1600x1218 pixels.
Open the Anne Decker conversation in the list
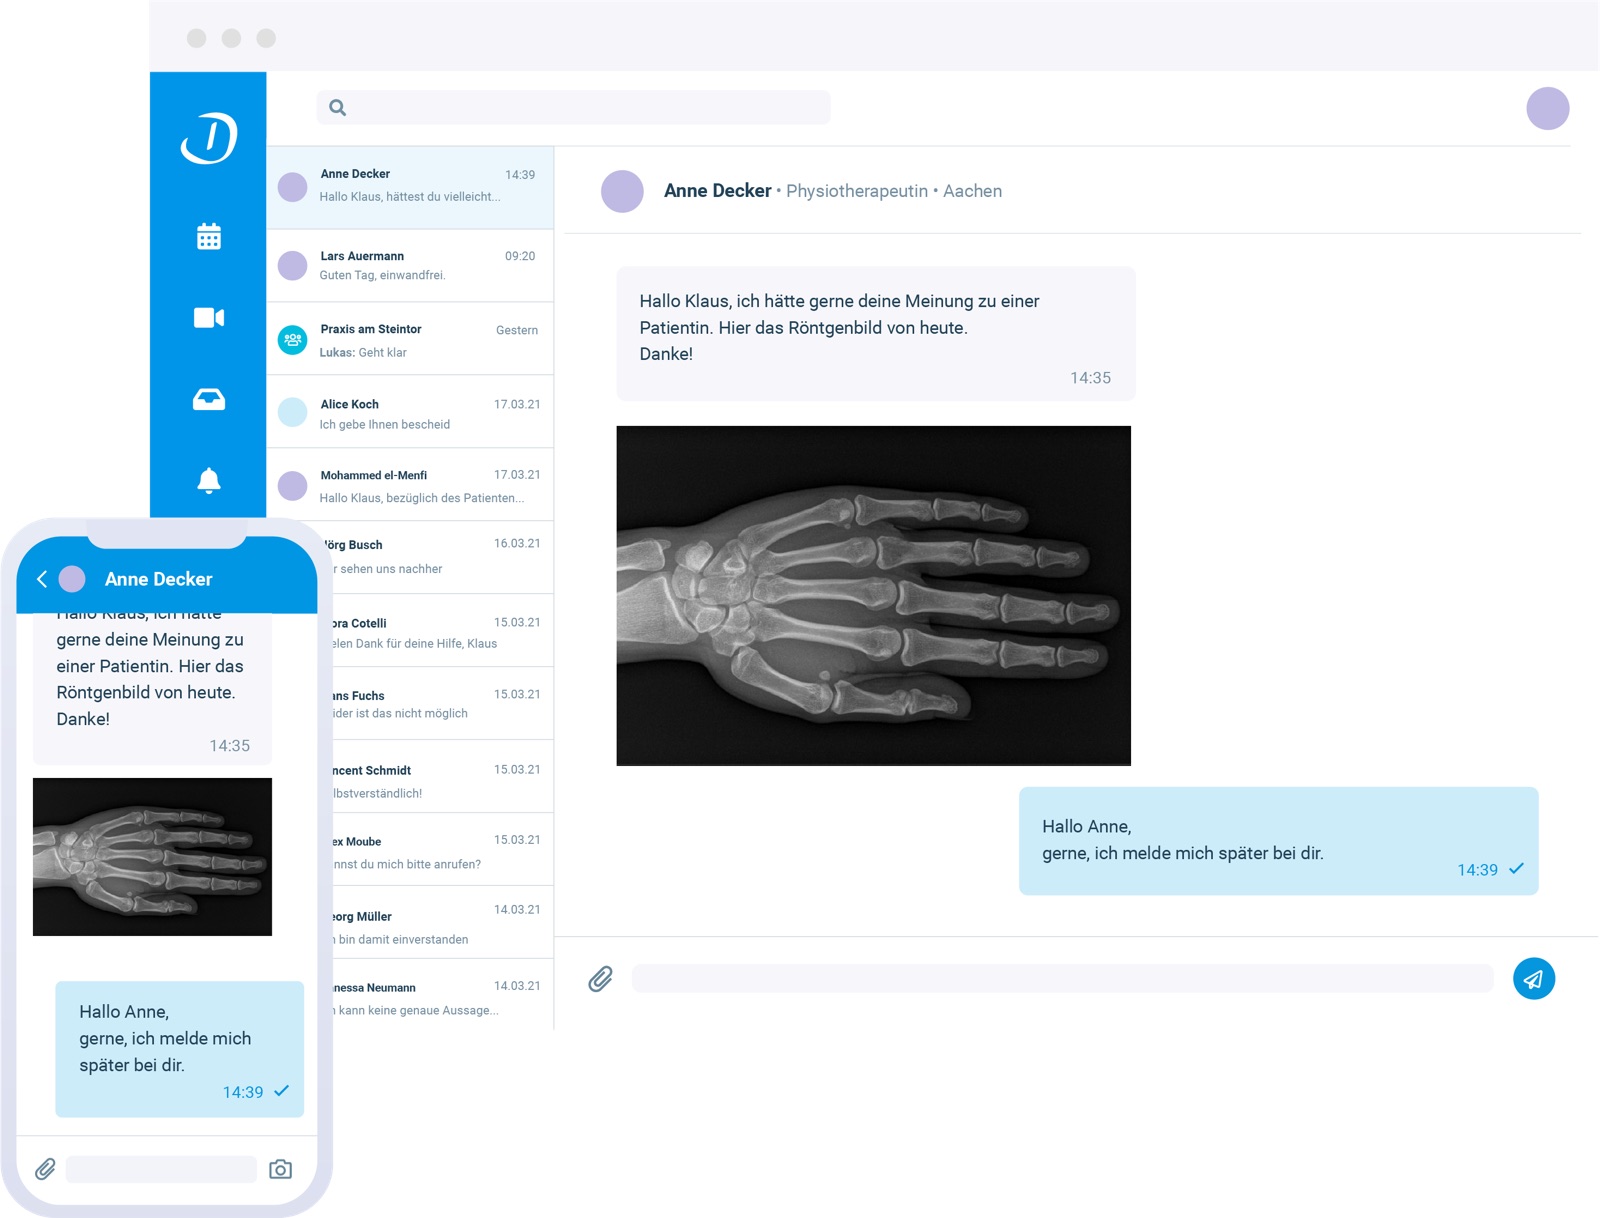[x=410, y=187]
